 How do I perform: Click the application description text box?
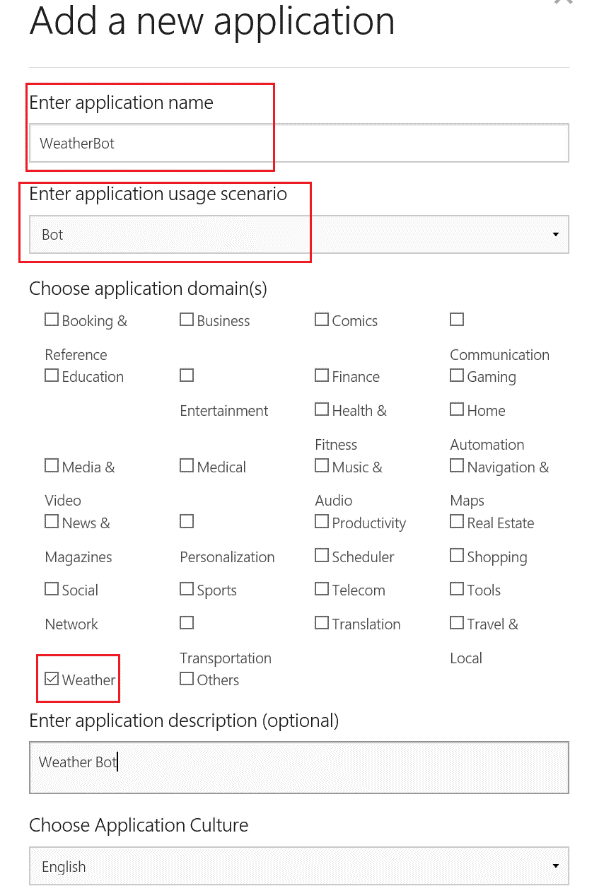coord(299,767)
